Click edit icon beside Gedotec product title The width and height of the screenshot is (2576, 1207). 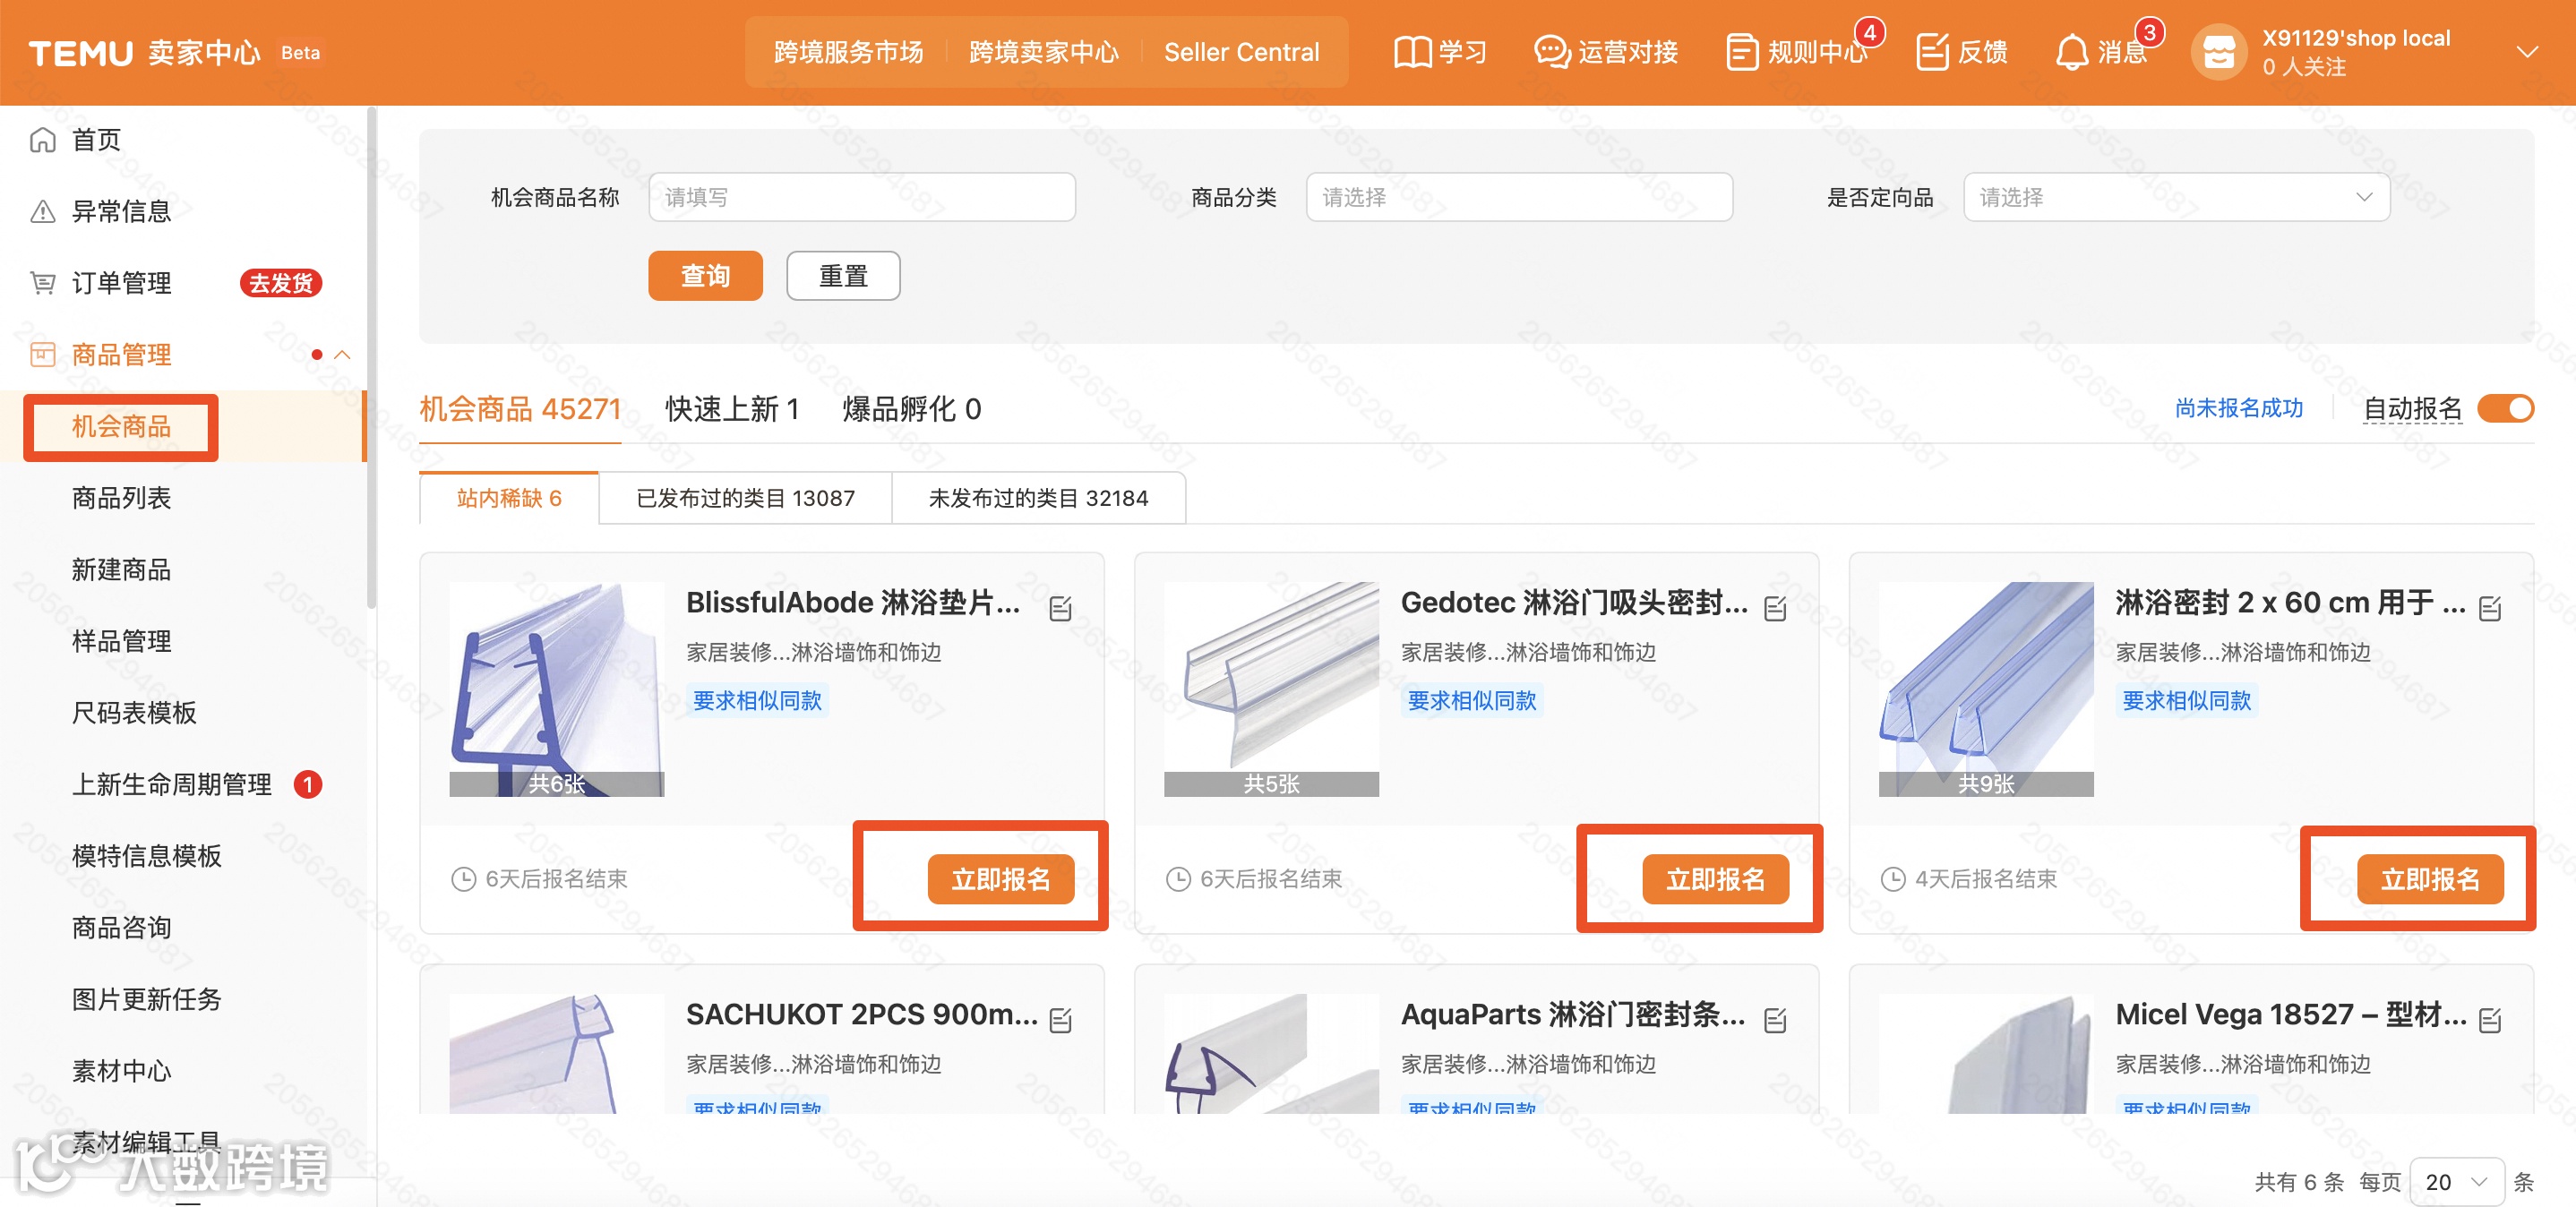(x=1775, y=607)
